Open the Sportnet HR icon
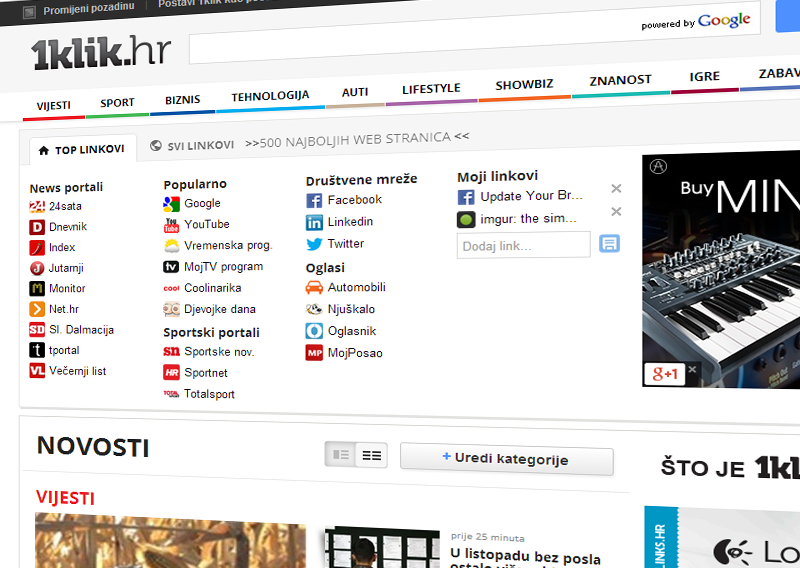Viewport: 800px width, 568px height. (x=171, y=373)
